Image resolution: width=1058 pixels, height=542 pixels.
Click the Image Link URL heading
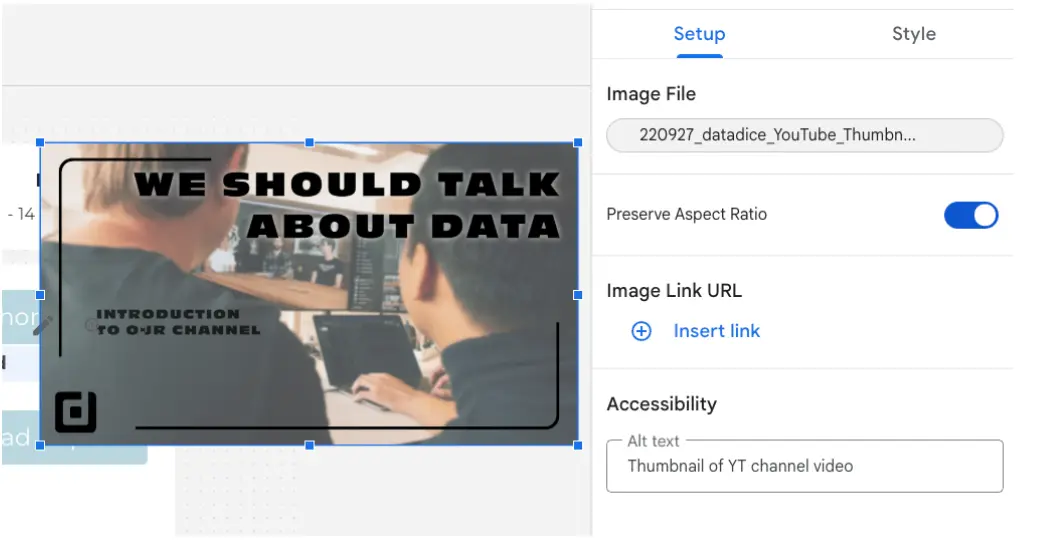[x=674, y=291]
